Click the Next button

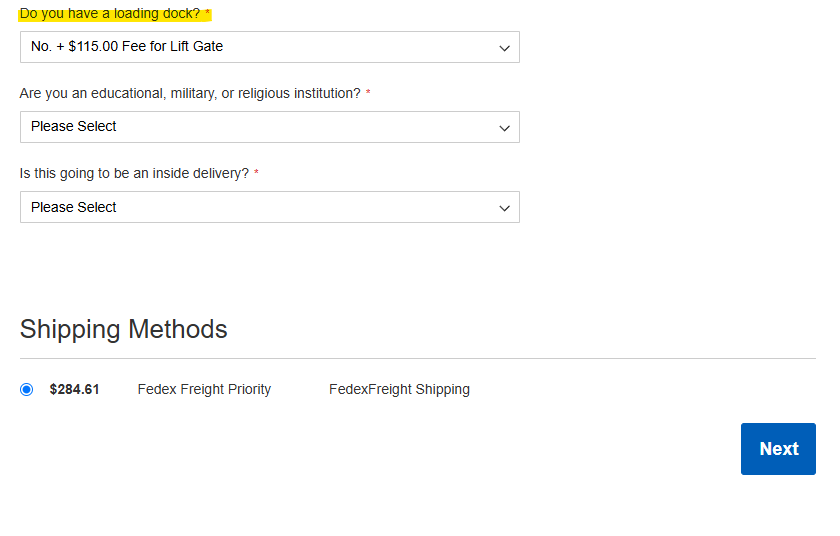point(778,449)
